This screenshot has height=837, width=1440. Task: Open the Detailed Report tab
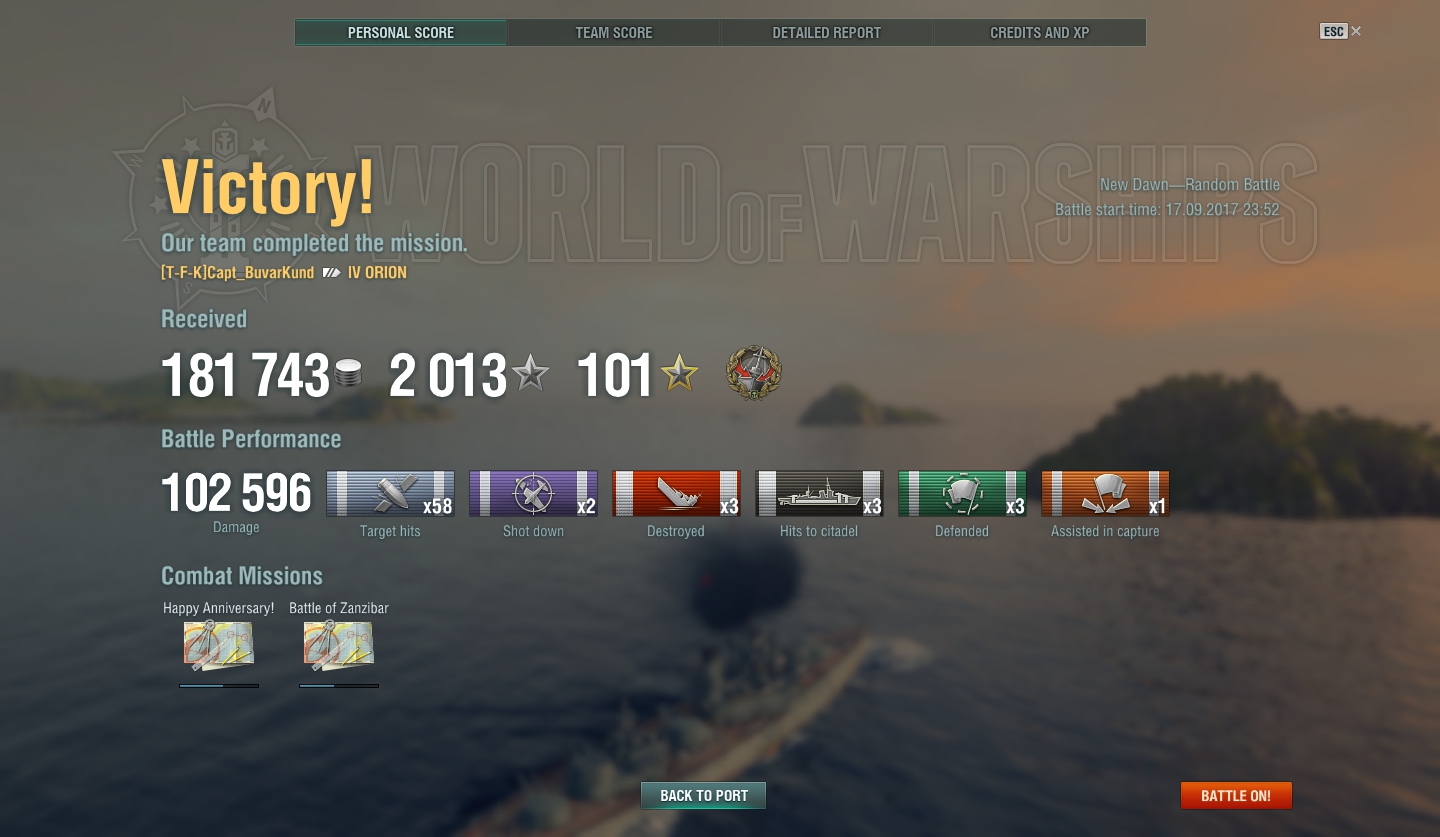[827, 33]
